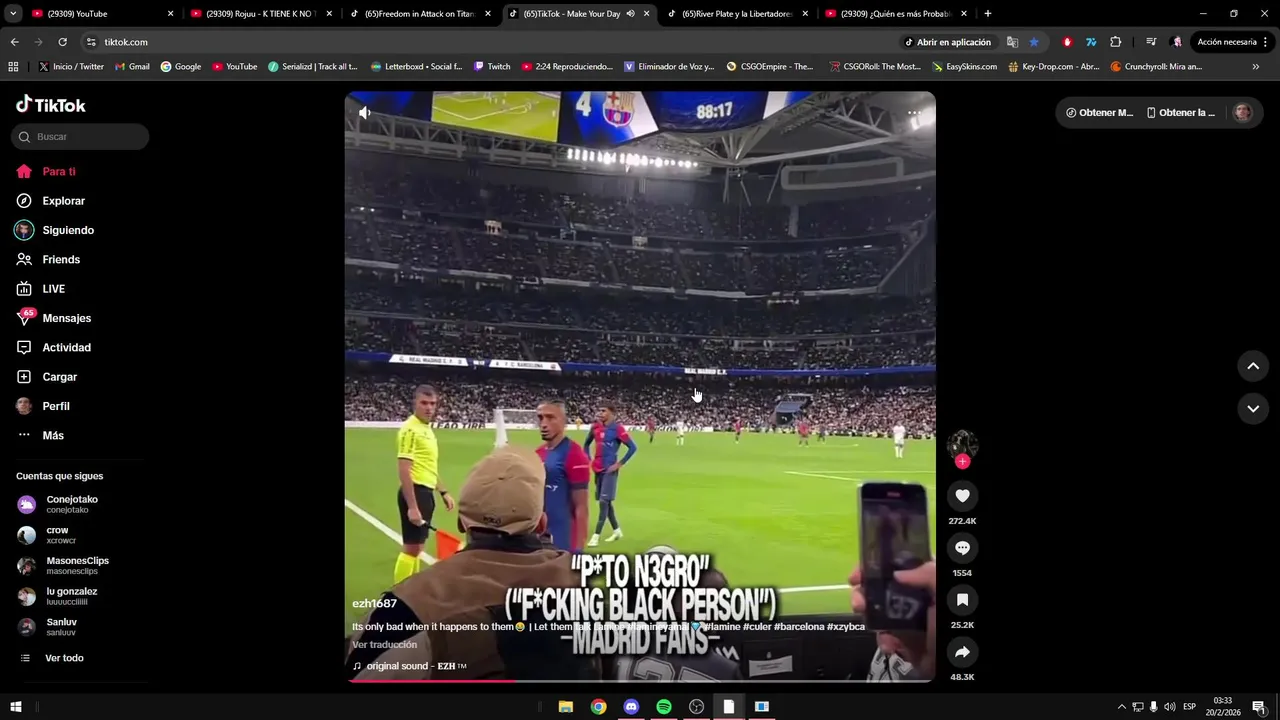Click Acción necesaria profile chip
This screenshot has width=1280, height=720.
tap(1217, 42)
